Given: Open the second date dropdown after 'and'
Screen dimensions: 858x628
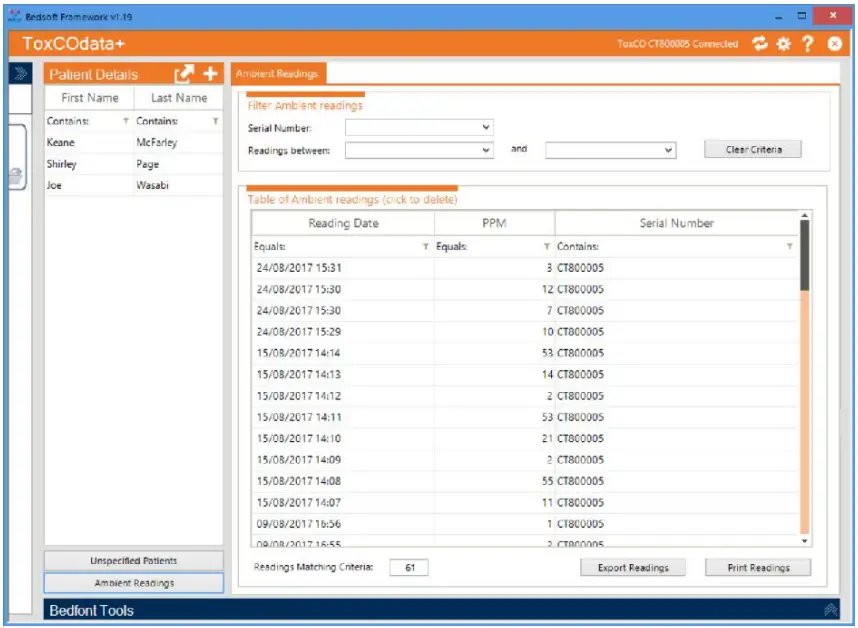Looking at the screenshot, I should tap(668, 150).
